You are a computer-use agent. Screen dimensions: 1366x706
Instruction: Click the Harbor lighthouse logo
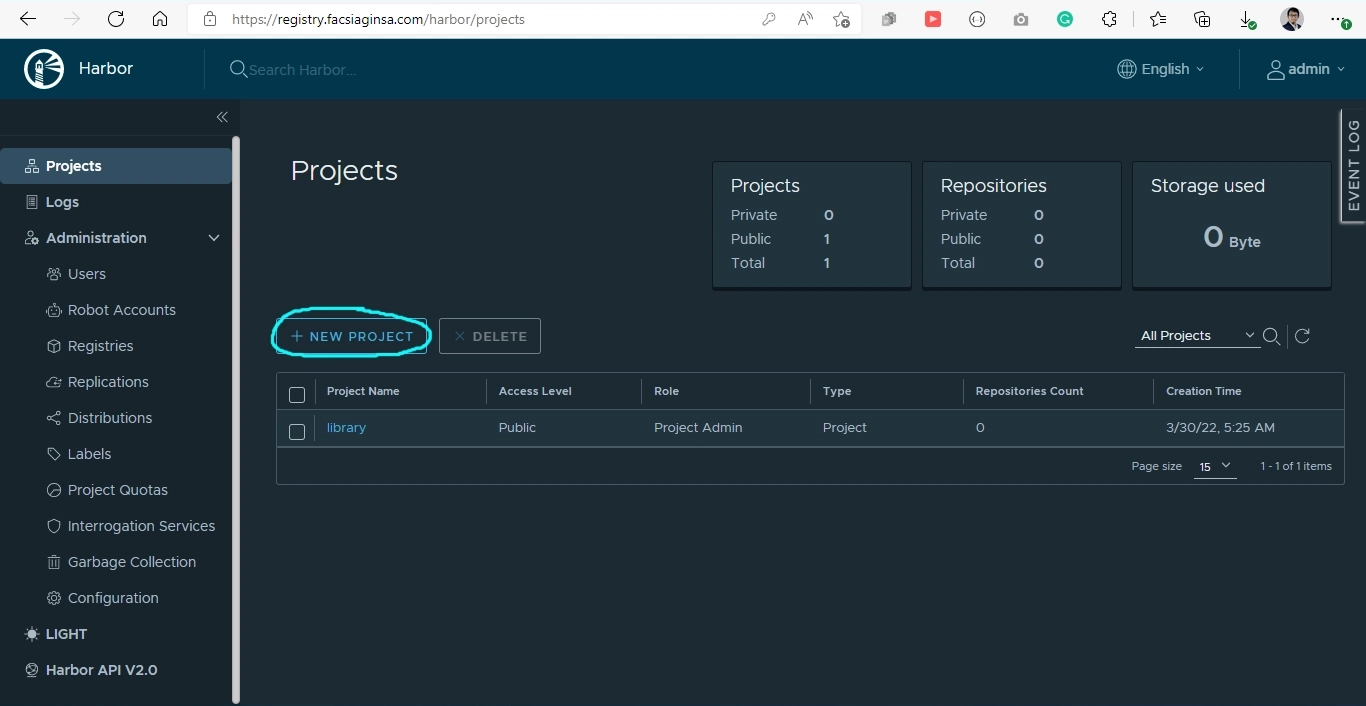click(44, 69)
